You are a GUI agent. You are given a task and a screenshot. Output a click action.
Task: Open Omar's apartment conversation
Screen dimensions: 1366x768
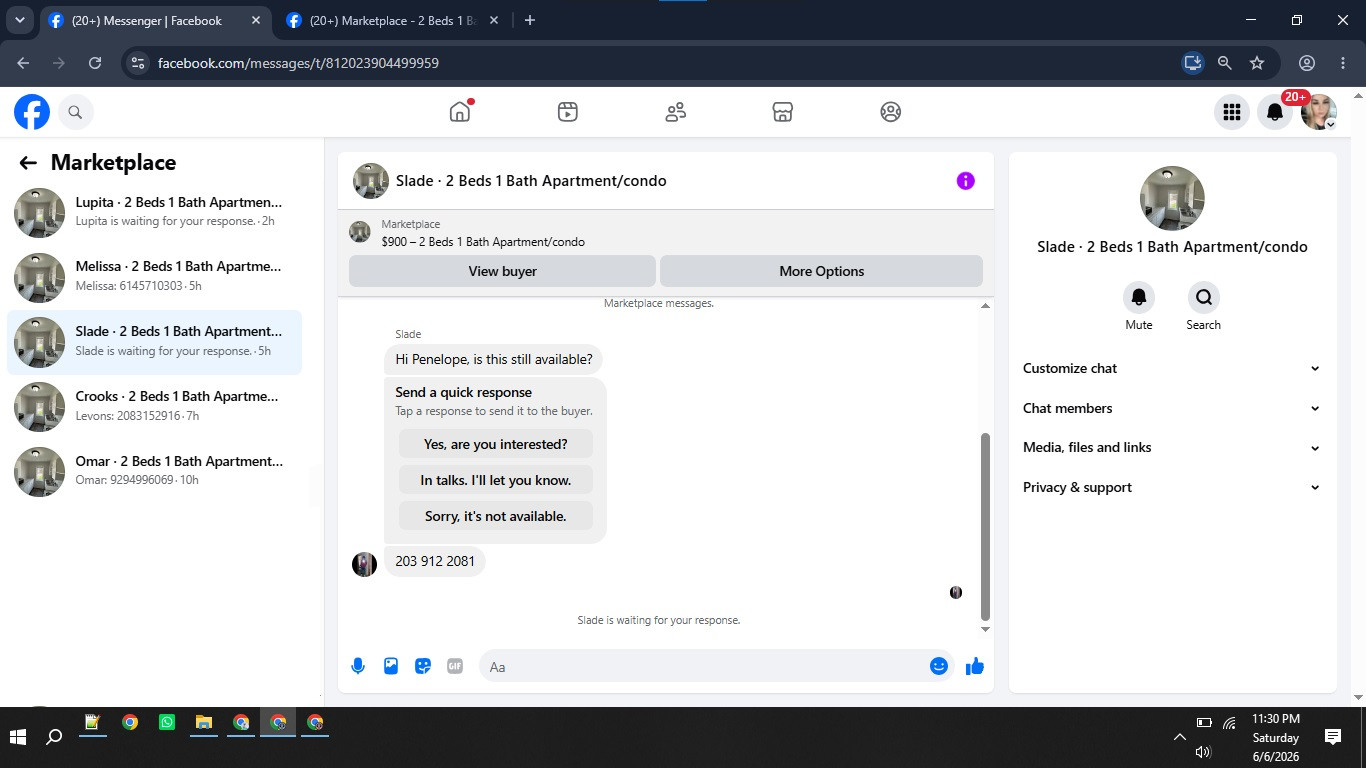(154, 472)
